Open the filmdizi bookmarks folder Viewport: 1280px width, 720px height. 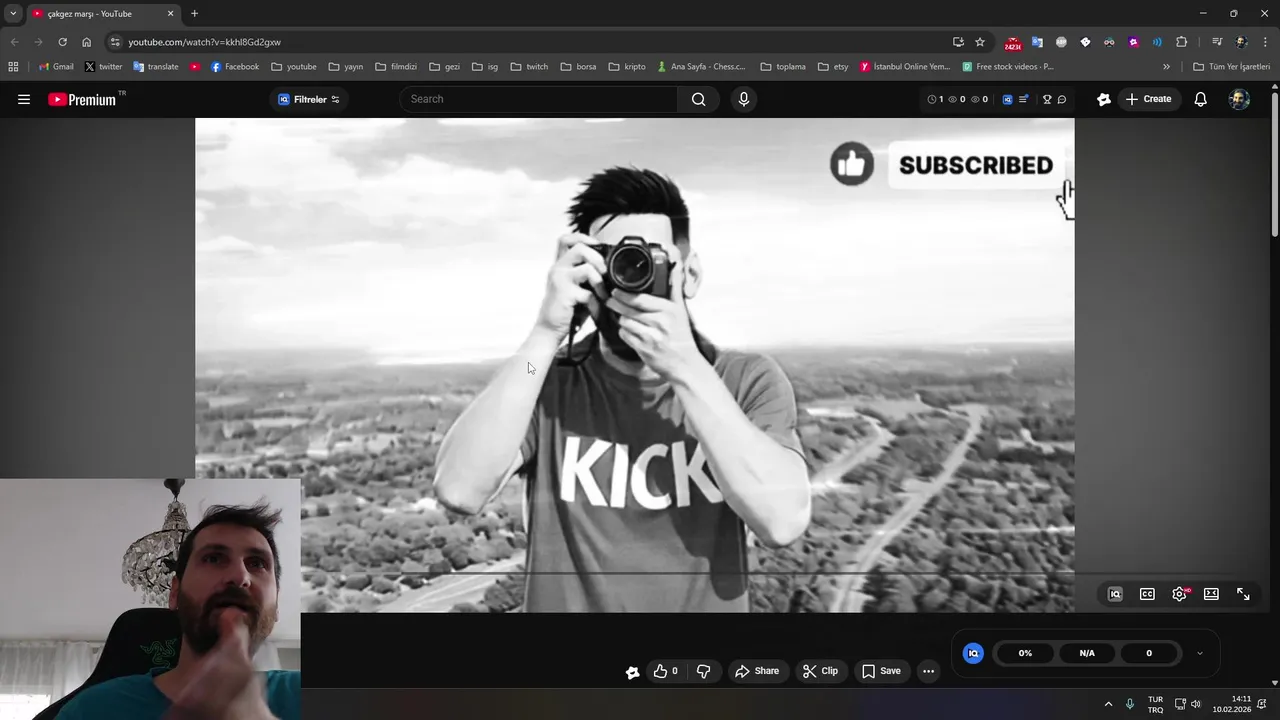396,67
